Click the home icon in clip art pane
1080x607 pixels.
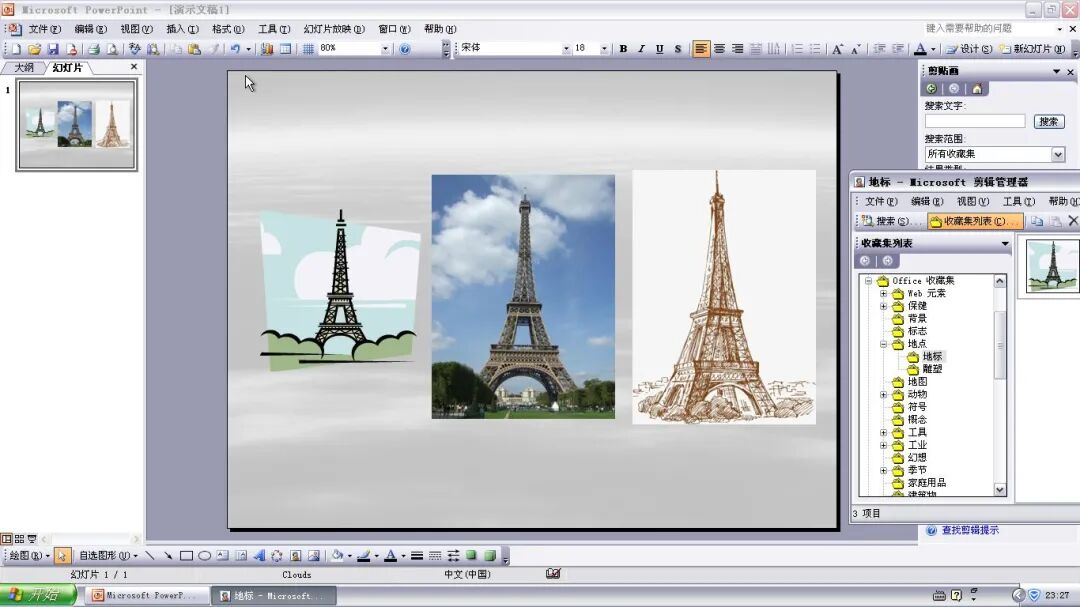(977, 88)
